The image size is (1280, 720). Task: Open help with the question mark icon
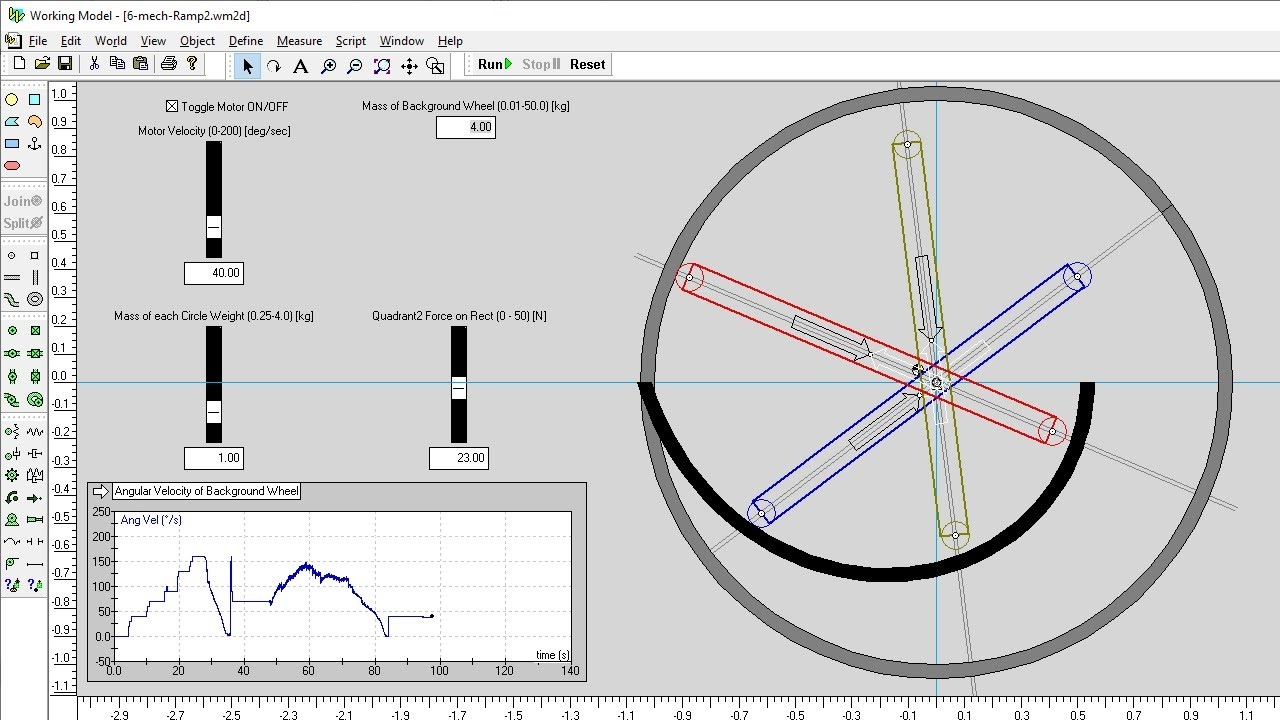[x=192, y=64]
